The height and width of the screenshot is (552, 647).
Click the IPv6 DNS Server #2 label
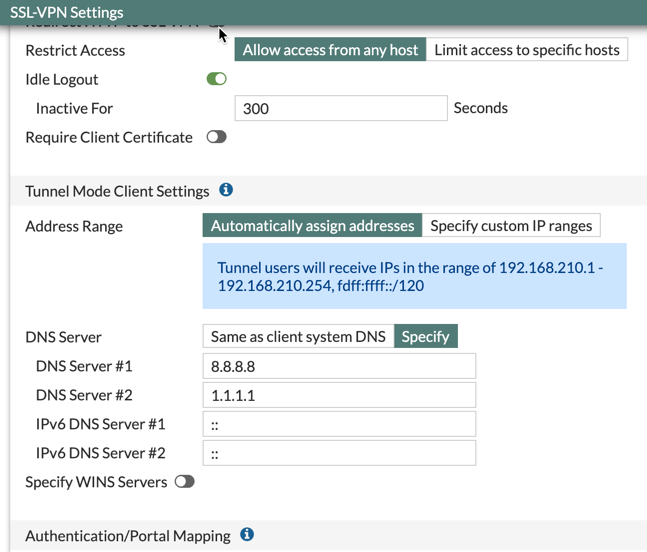pos(101,453)
